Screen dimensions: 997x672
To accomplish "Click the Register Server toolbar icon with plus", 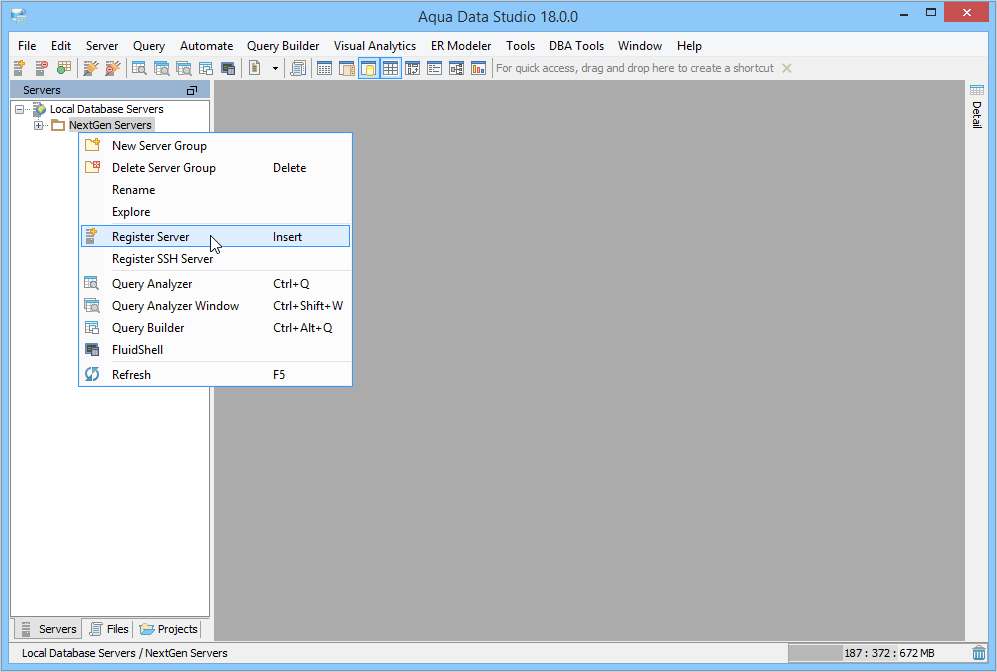I will [19, 68].
